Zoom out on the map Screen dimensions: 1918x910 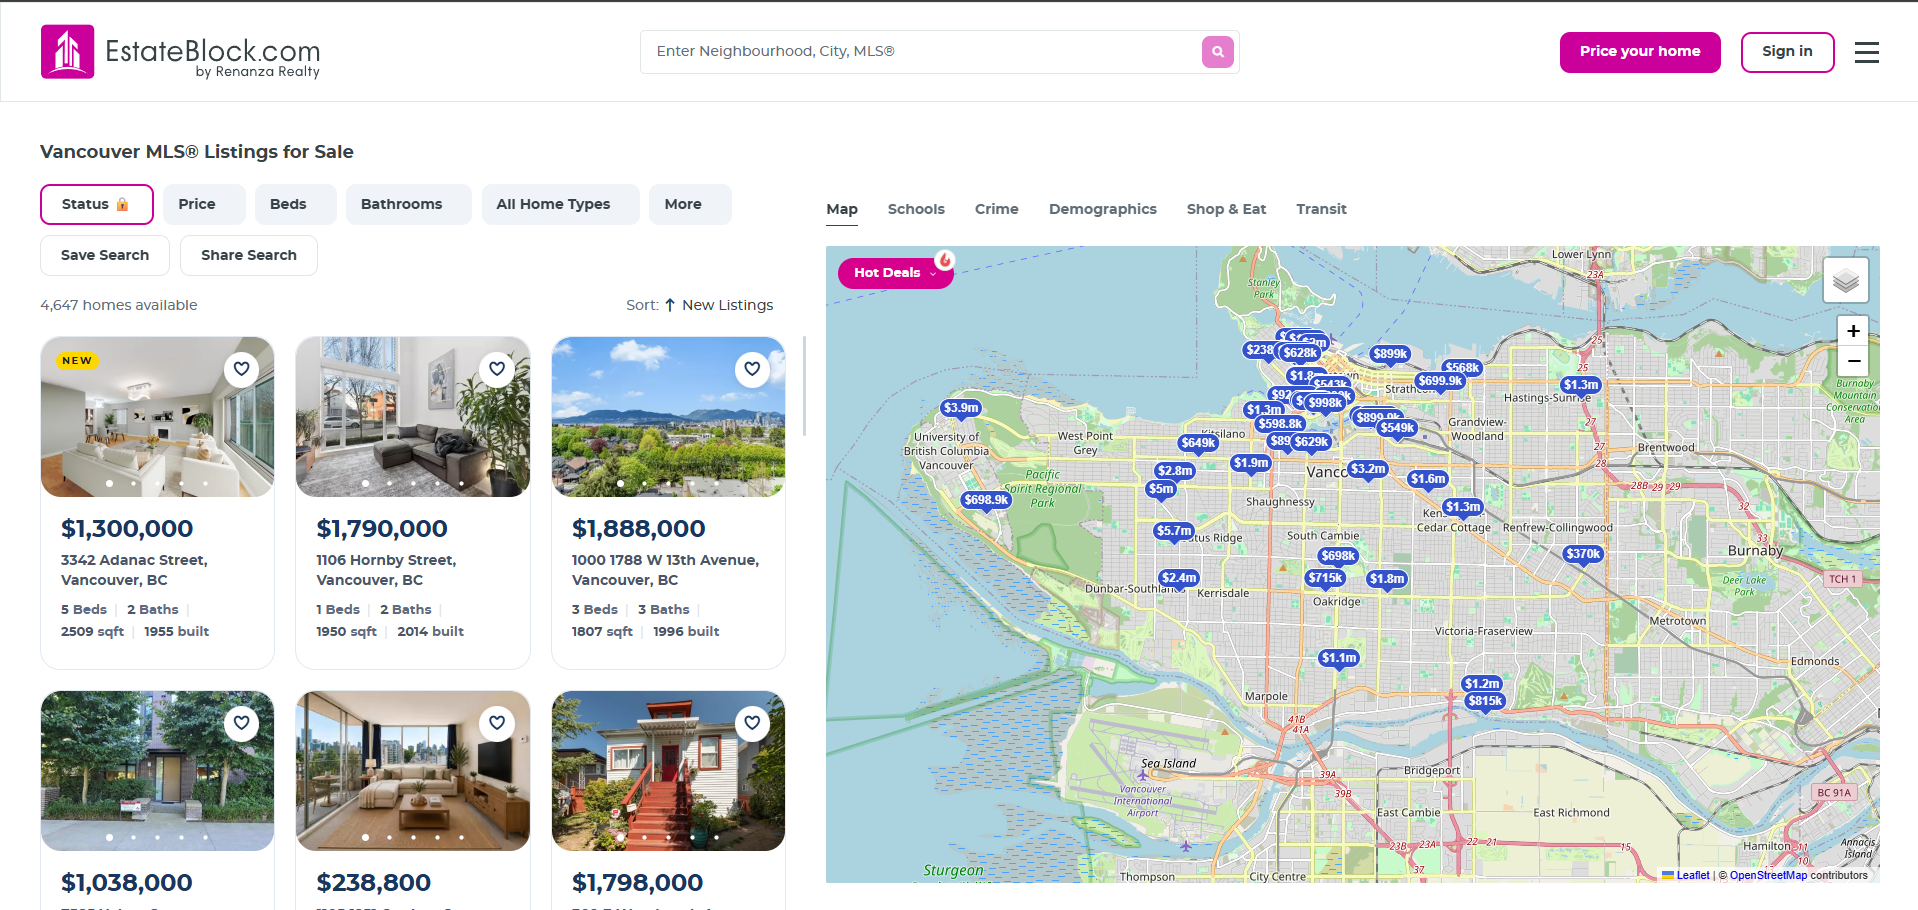[1853, 360]
